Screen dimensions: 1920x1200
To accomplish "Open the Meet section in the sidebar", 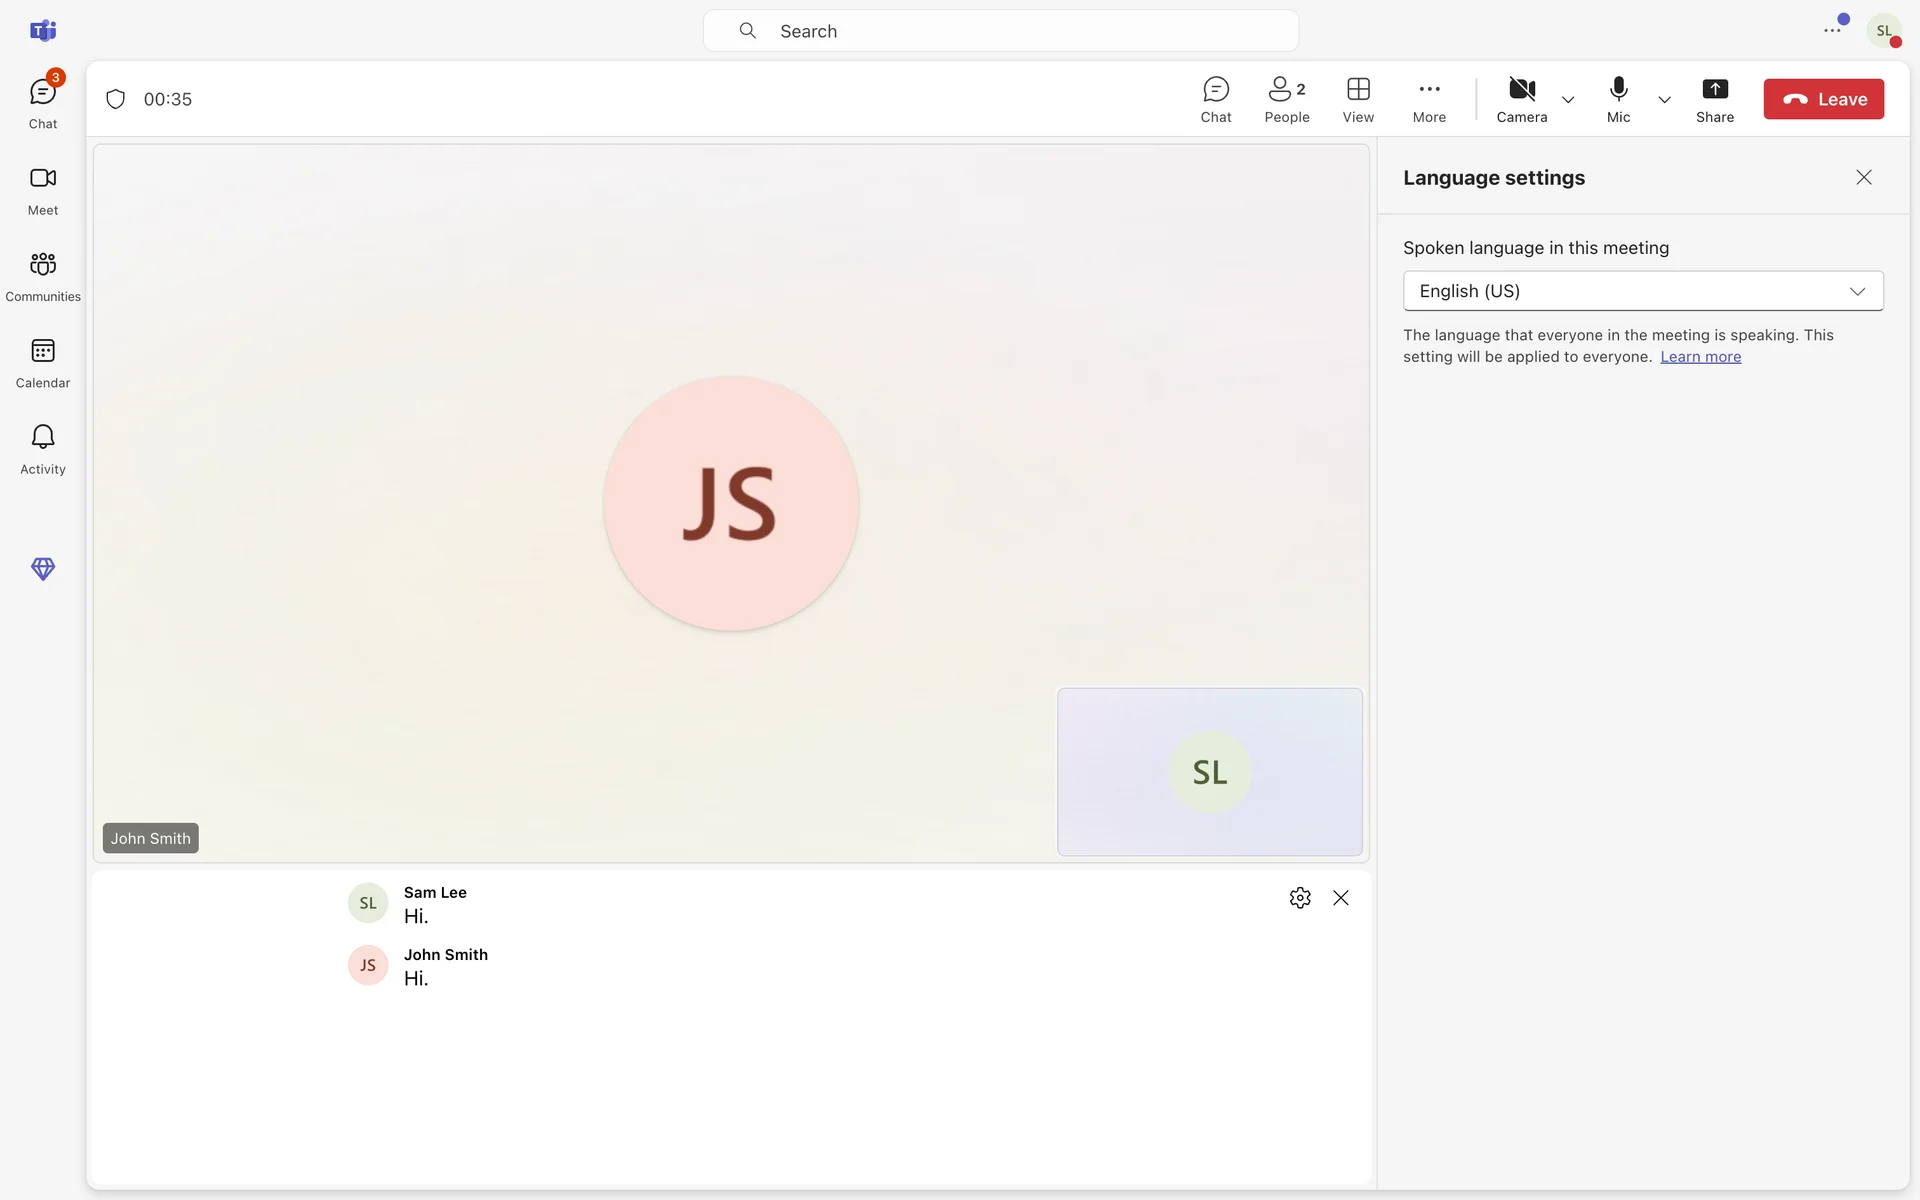I will click(43, 190).
